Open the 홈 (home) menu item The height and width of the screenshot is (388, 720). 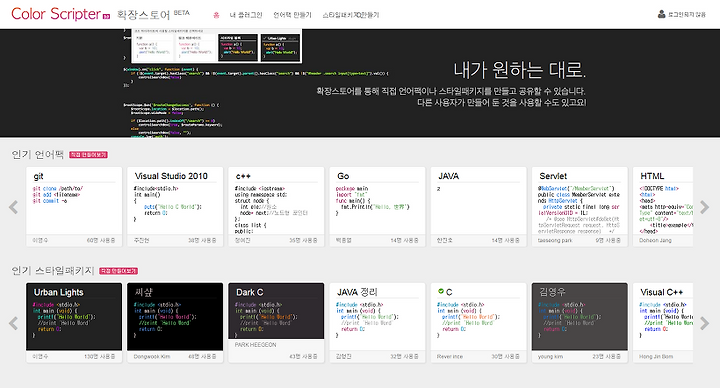pyautogui.click(x=216, y=15)
